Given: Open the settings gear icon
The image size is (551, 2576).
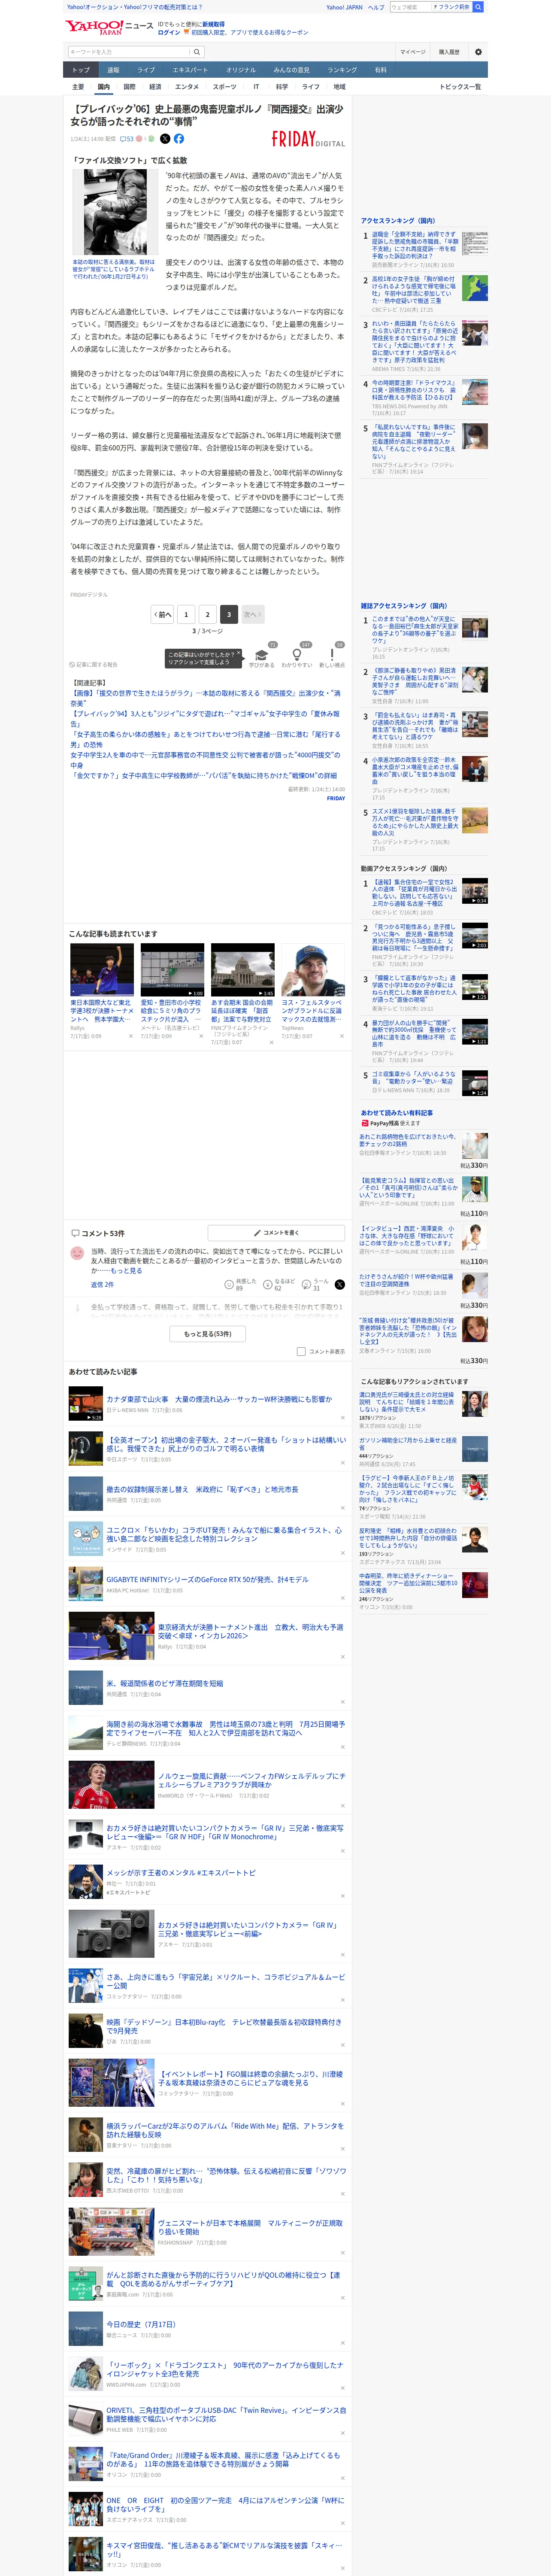Looking at the screenshot, I should click(478, 52).
